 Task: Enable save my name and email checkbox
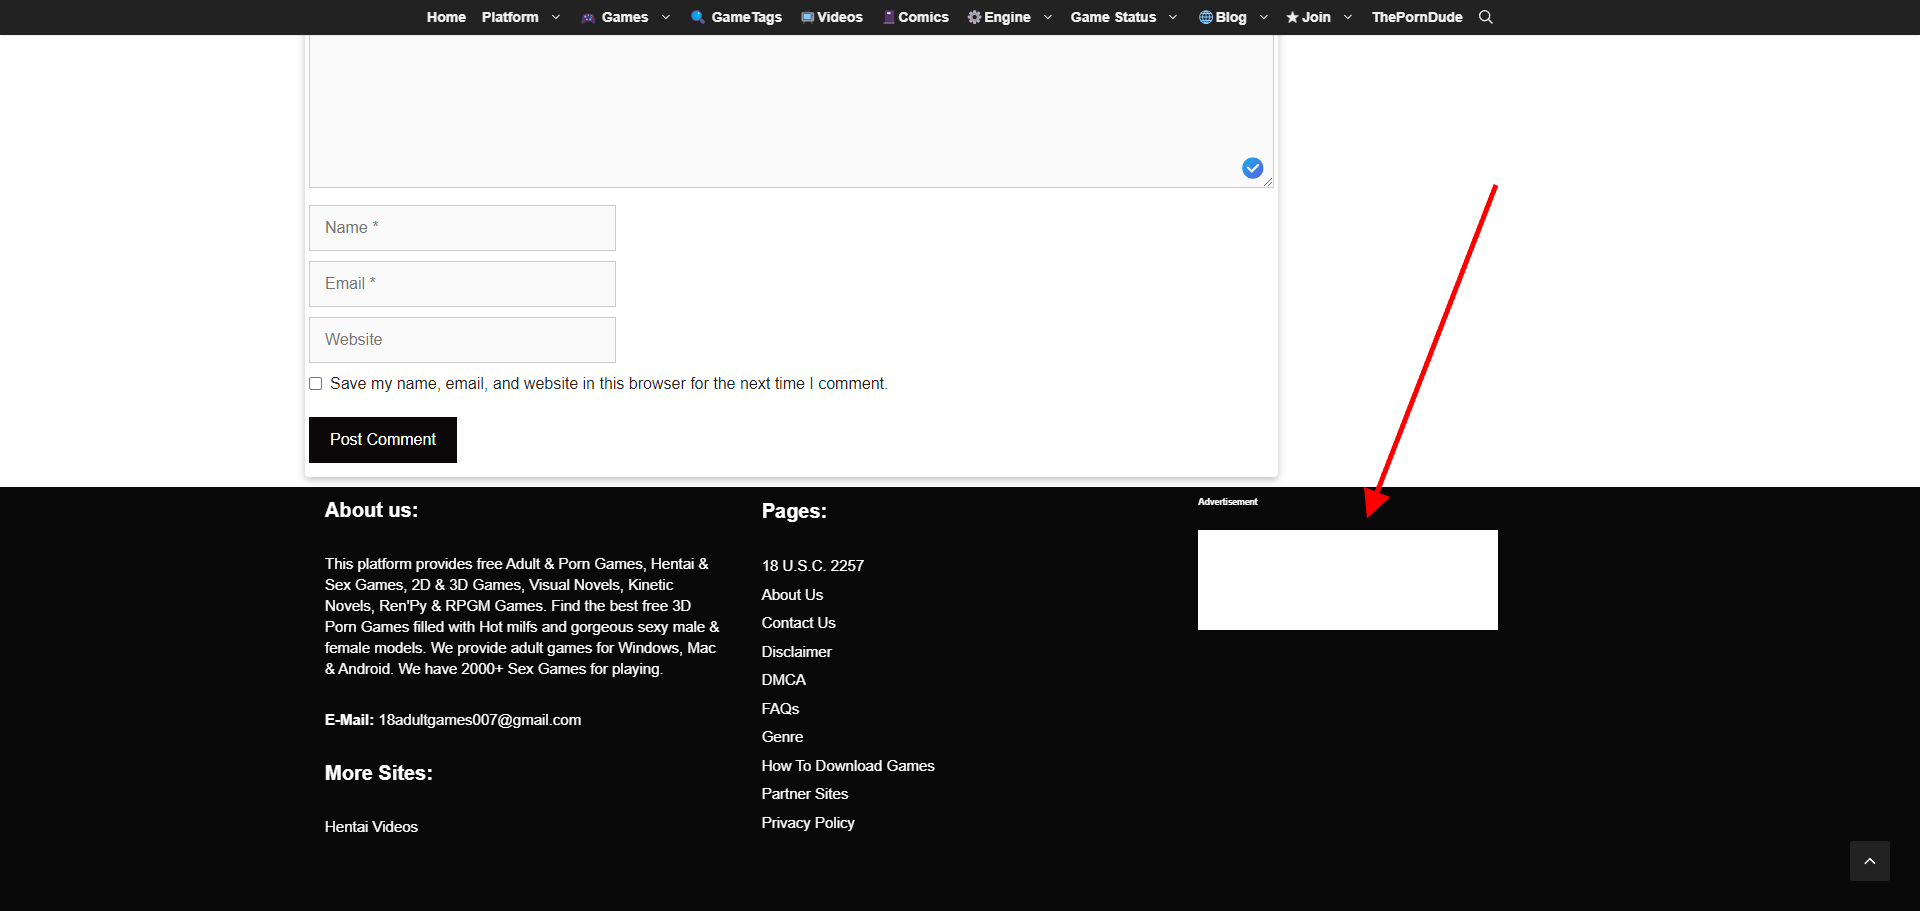pyautogui.click(x=316, y=384)
